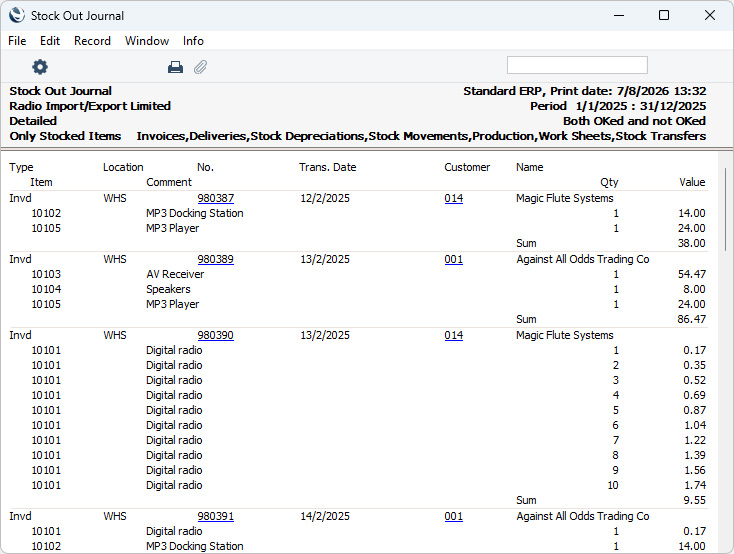Open the Info menu
Image resolution: width=734 pixels, height=554 pixels.
pos(193,41)
